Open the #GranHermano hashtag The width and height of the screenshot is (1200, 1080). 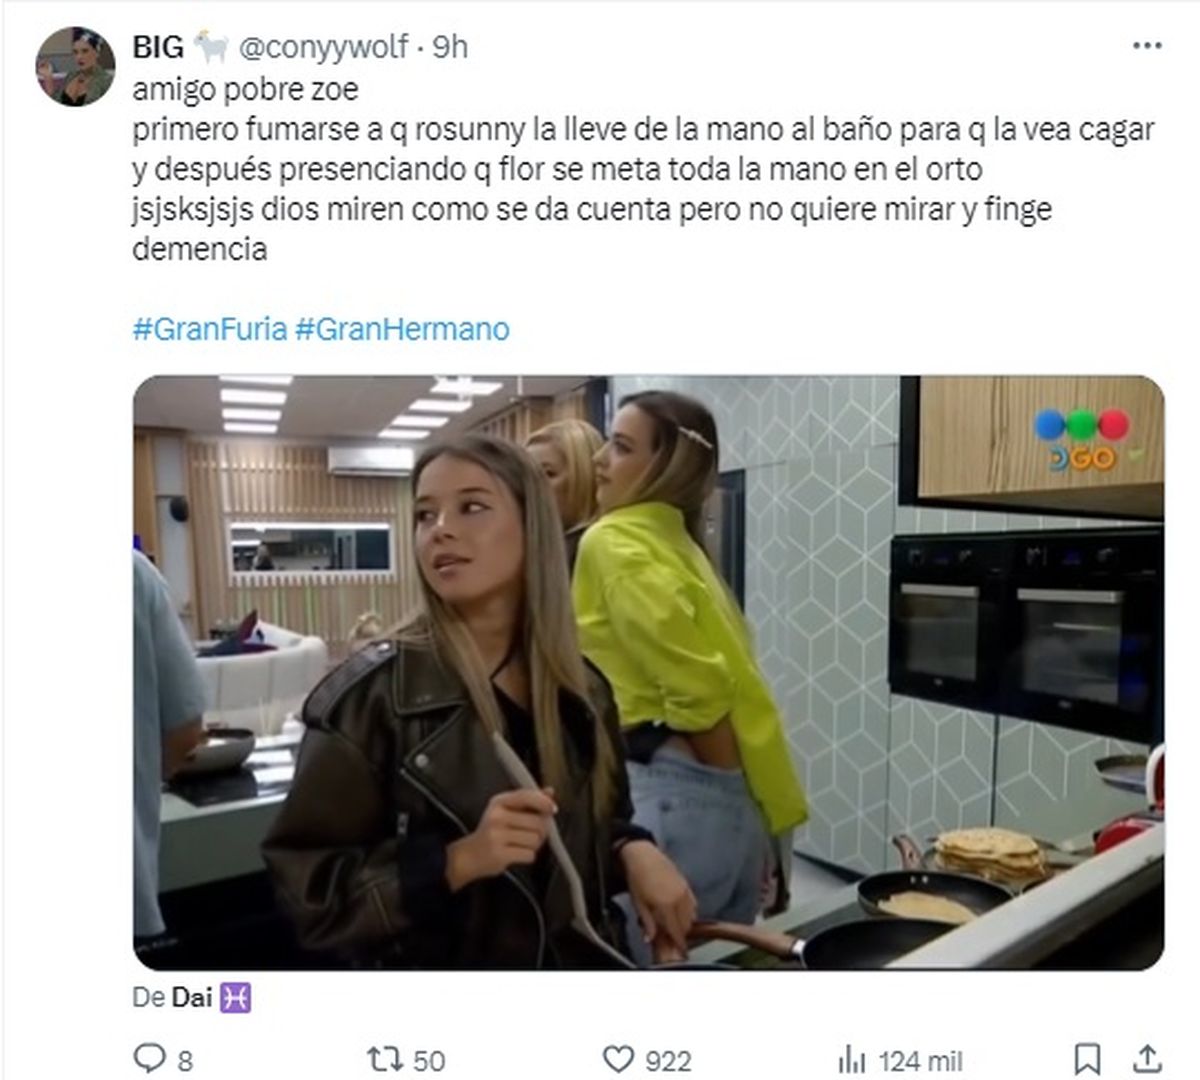[x=402, y=329]
